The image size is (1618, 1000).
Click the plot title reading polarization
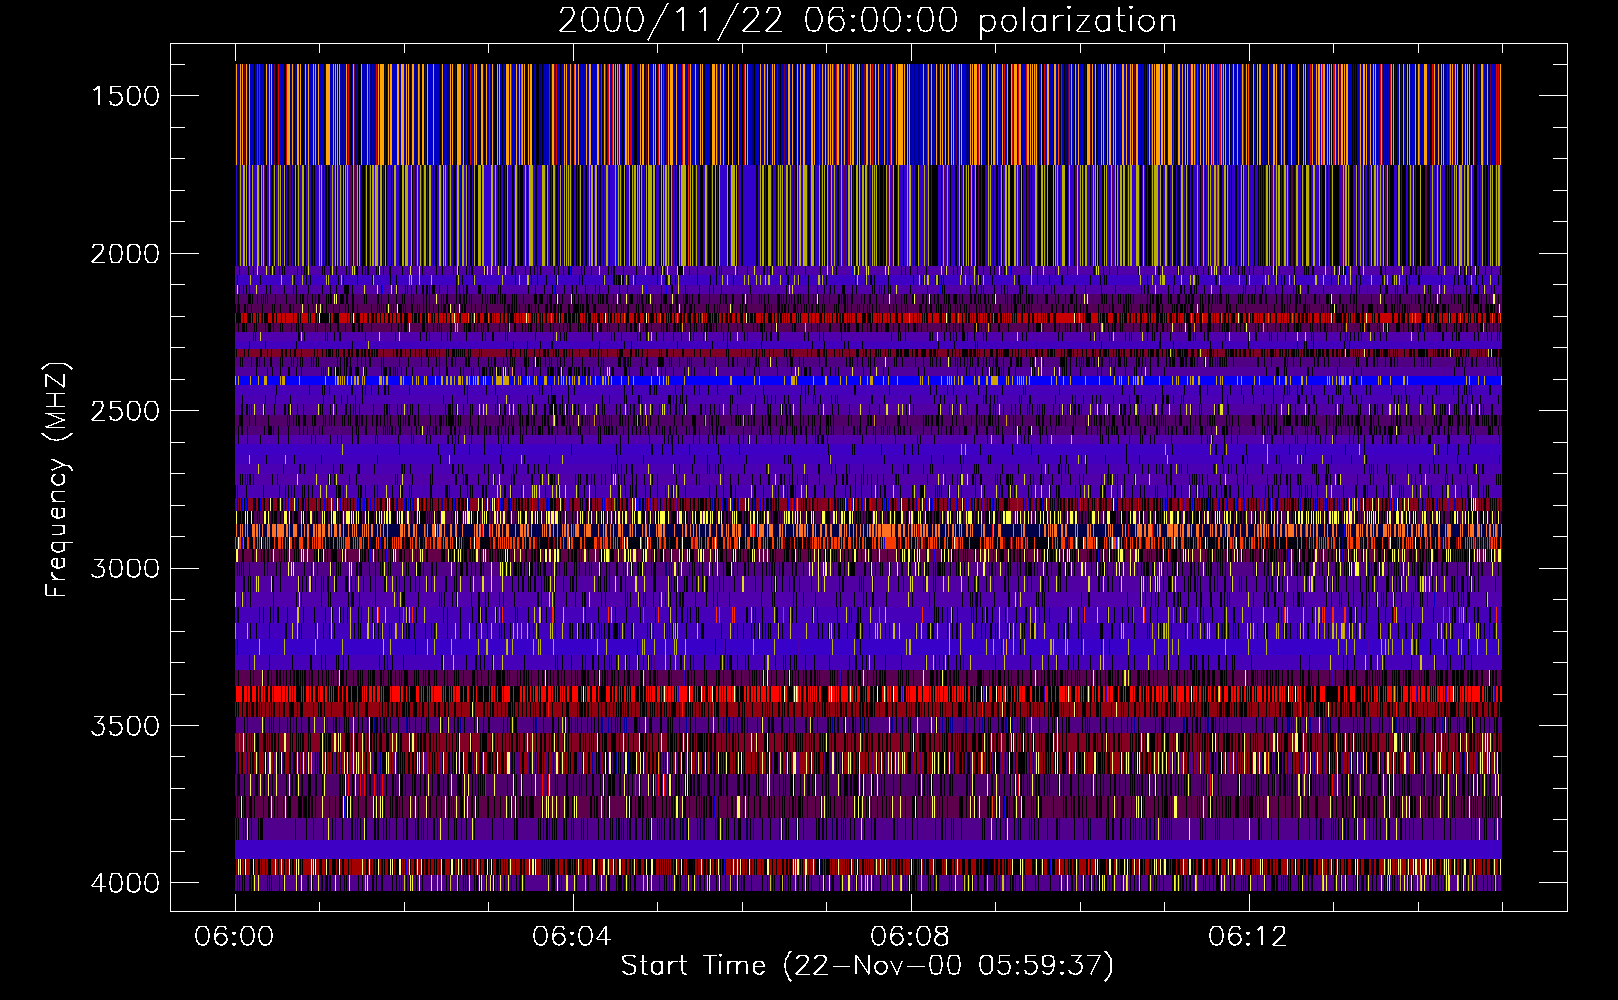click(866, 21)
